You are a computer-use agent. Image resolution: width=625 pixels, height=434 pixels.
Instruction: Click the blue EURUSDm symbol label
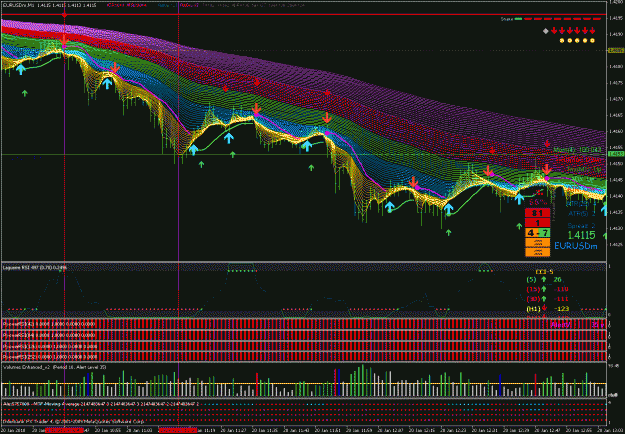(x=576, y=246)
